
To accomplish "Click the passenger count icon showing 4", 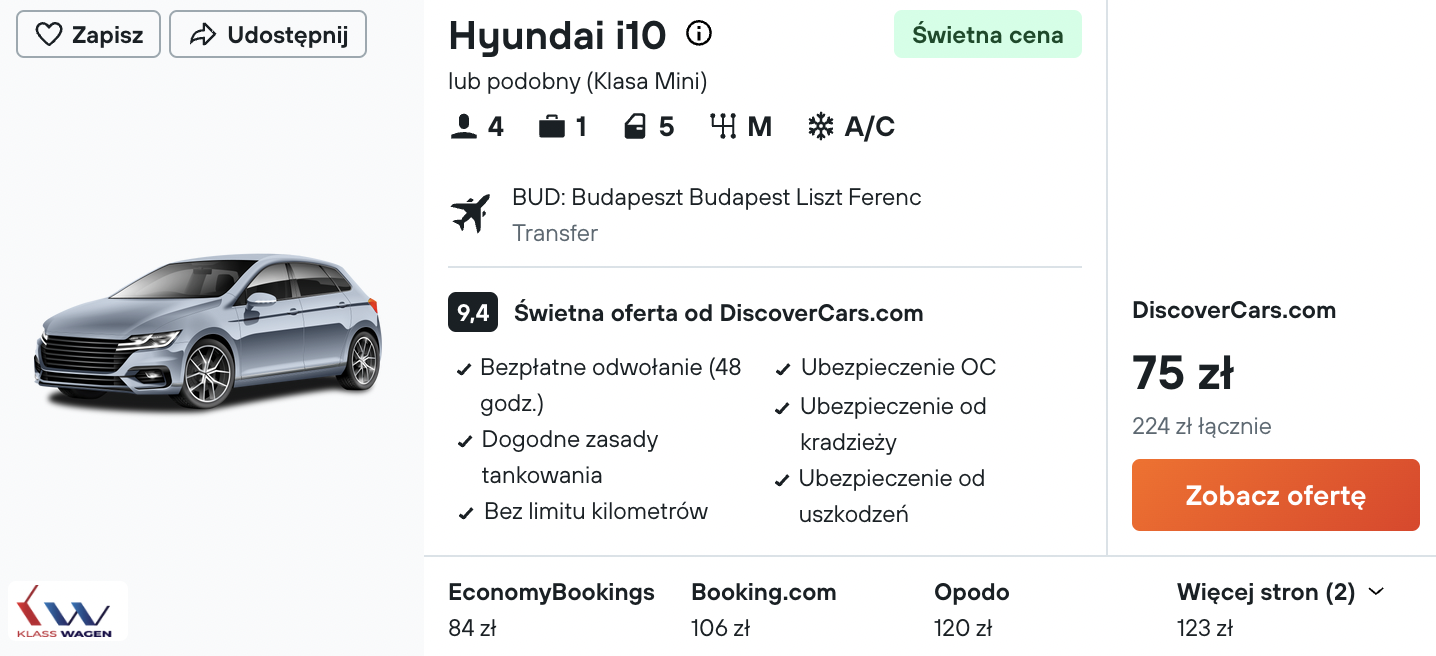I will pos(464,127).
